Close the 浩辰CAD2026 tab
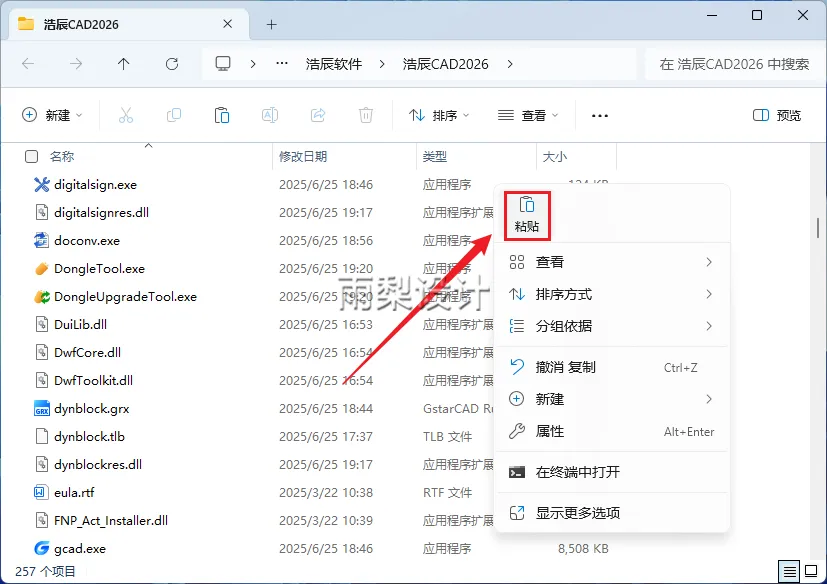This screenshot has width=827, height=584. [x=227, y=24]
